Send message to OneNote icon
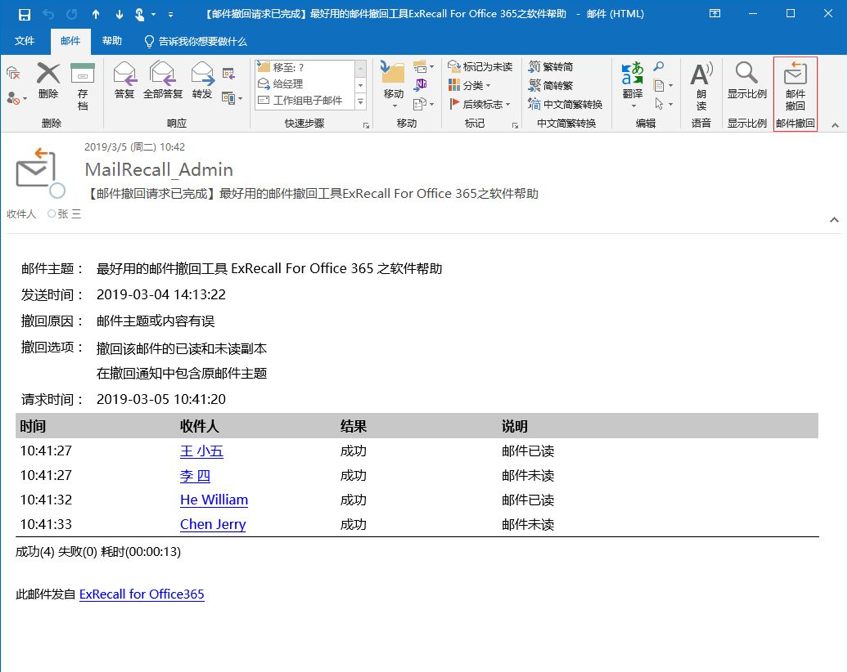 [421, 85]
